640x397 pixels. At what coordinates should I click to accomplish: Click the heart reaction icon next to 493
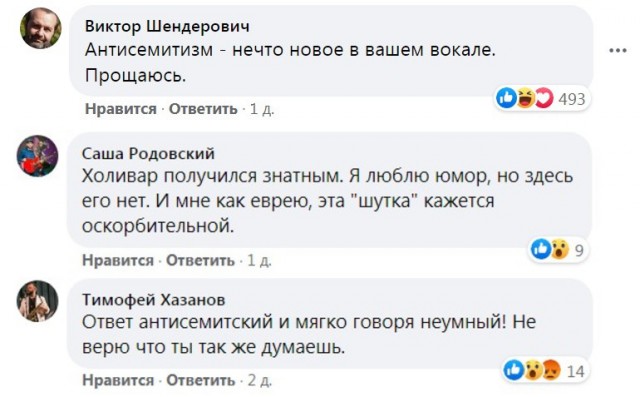(544, 98)
